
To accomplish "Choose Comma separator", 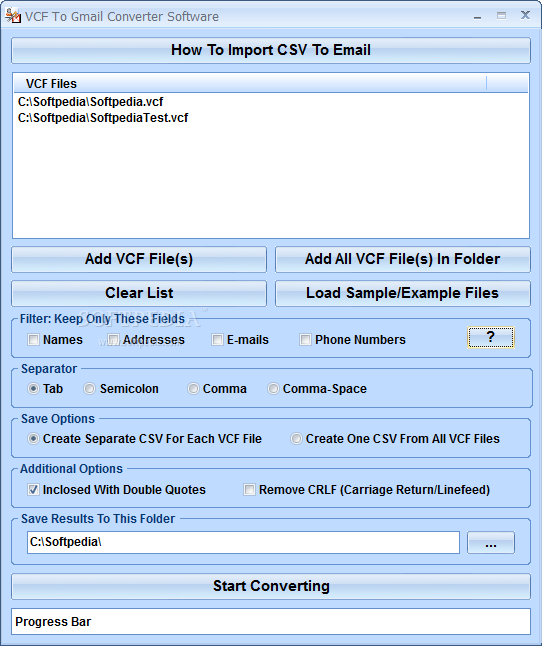I will (193, 389).
